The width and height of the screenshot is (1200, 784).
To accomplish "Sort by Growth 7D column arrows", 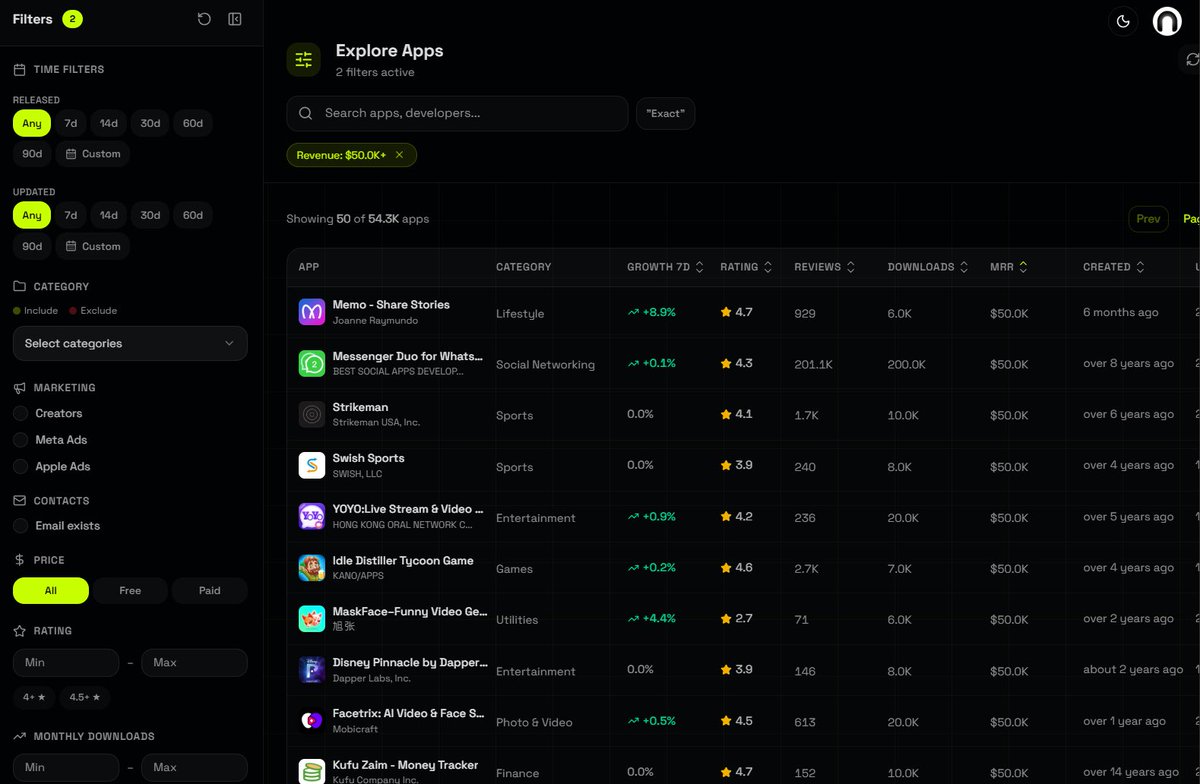I will pyautogui.click(x=700, y=267).
